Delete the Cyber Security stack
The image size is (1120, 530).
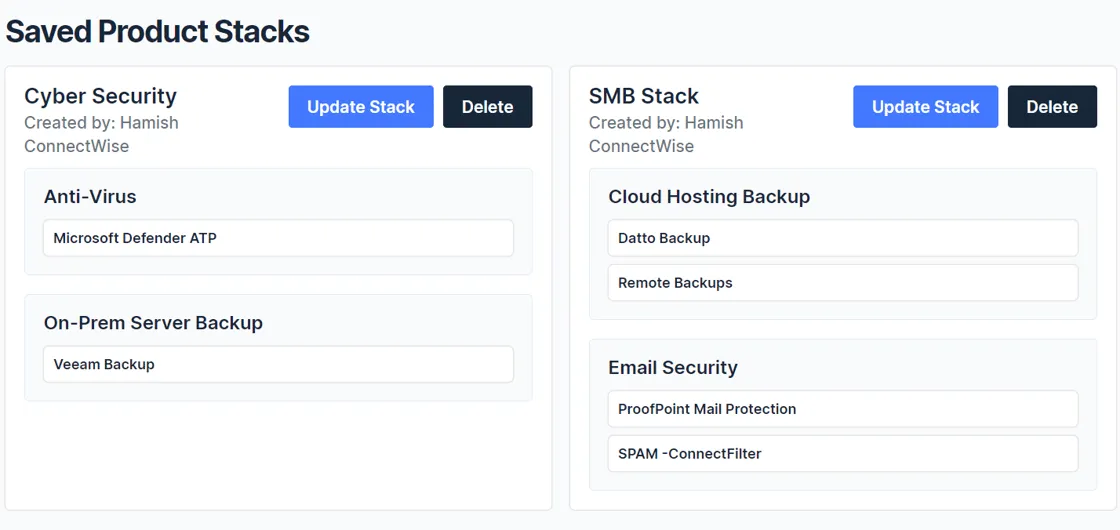488,107
